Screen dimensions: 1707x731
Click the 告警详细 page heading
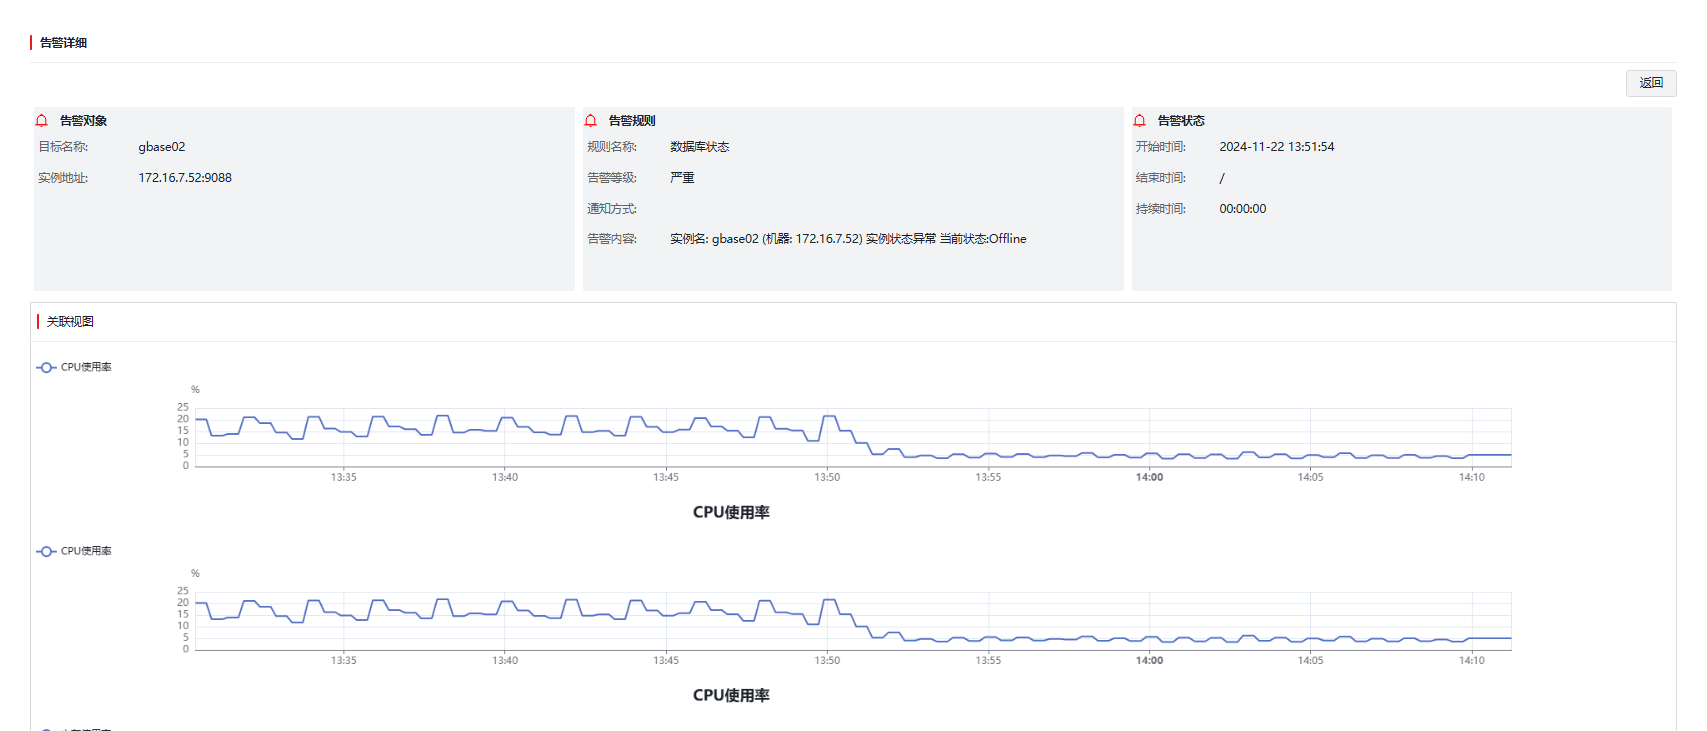pos(63,43)
